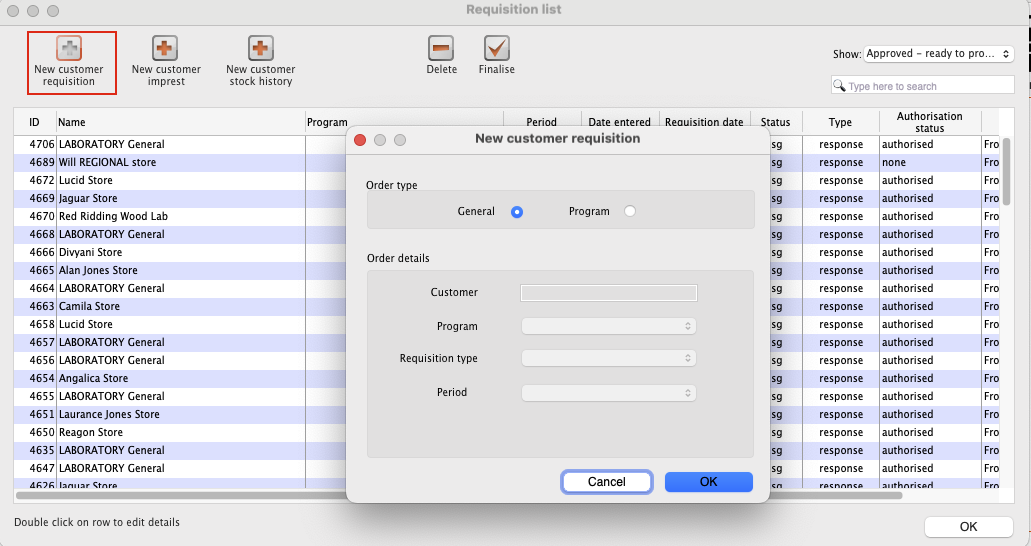Screen dimensions: 1031x546
Task: Sort by the Authorisation status column header
Action: click(929, 122)
